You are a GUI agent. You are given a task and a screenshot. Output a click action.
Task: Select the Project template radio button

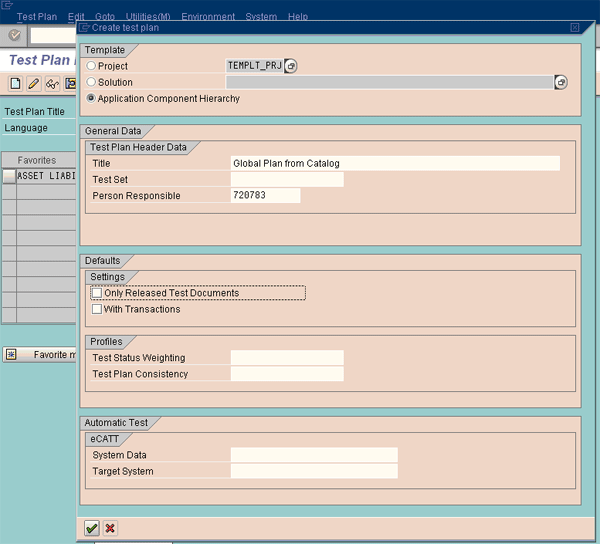pyautogui.click(x=91, y=66)
